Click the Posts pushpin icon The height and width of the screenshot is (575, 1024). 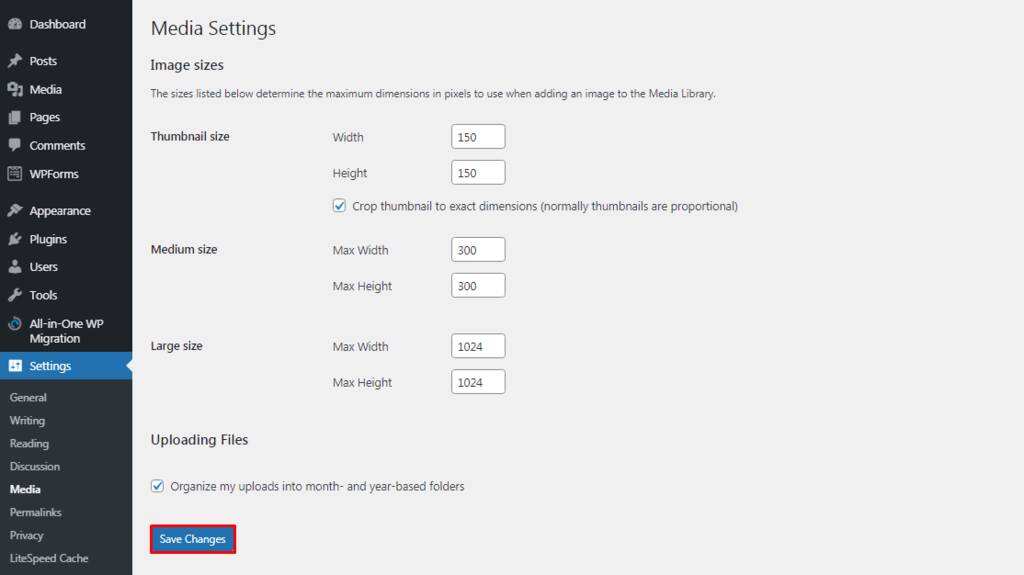(15, 61)
